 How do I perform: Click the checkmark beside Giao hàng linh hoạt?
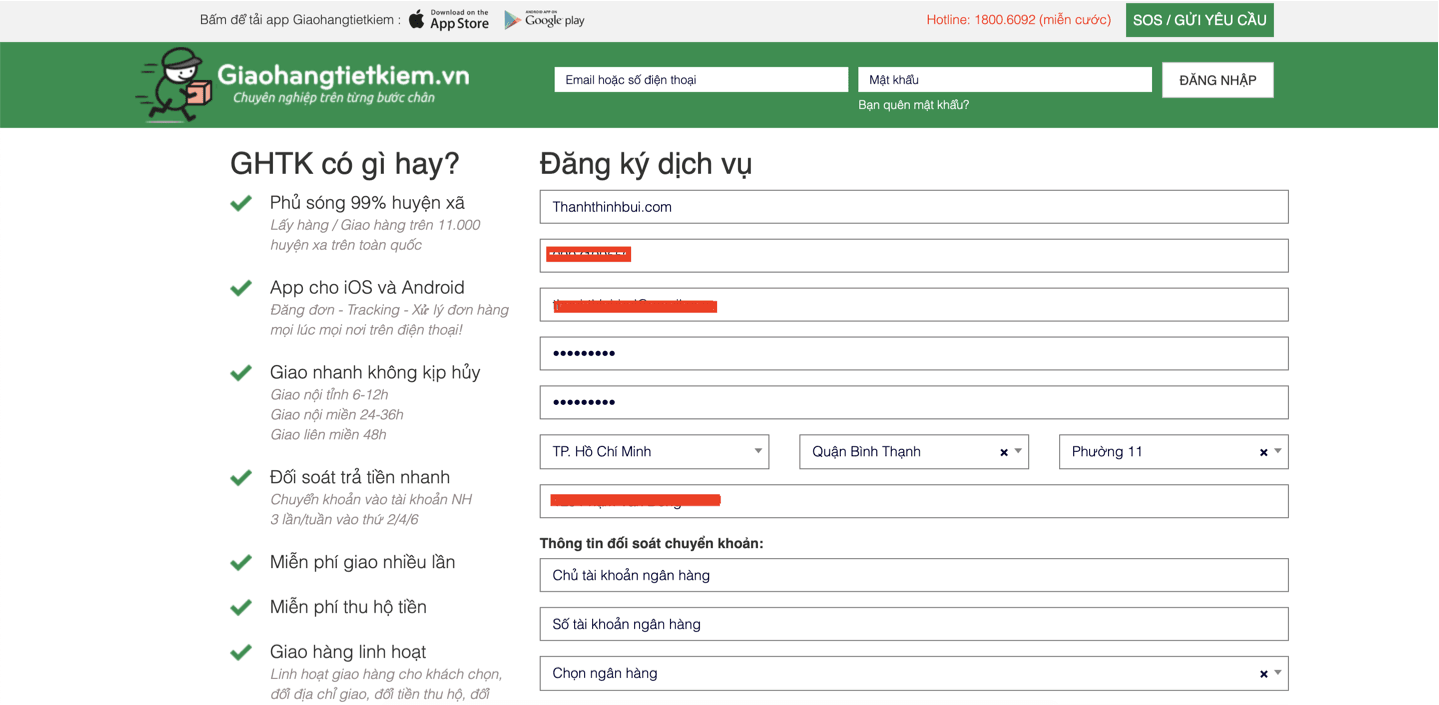pos(241,653)
